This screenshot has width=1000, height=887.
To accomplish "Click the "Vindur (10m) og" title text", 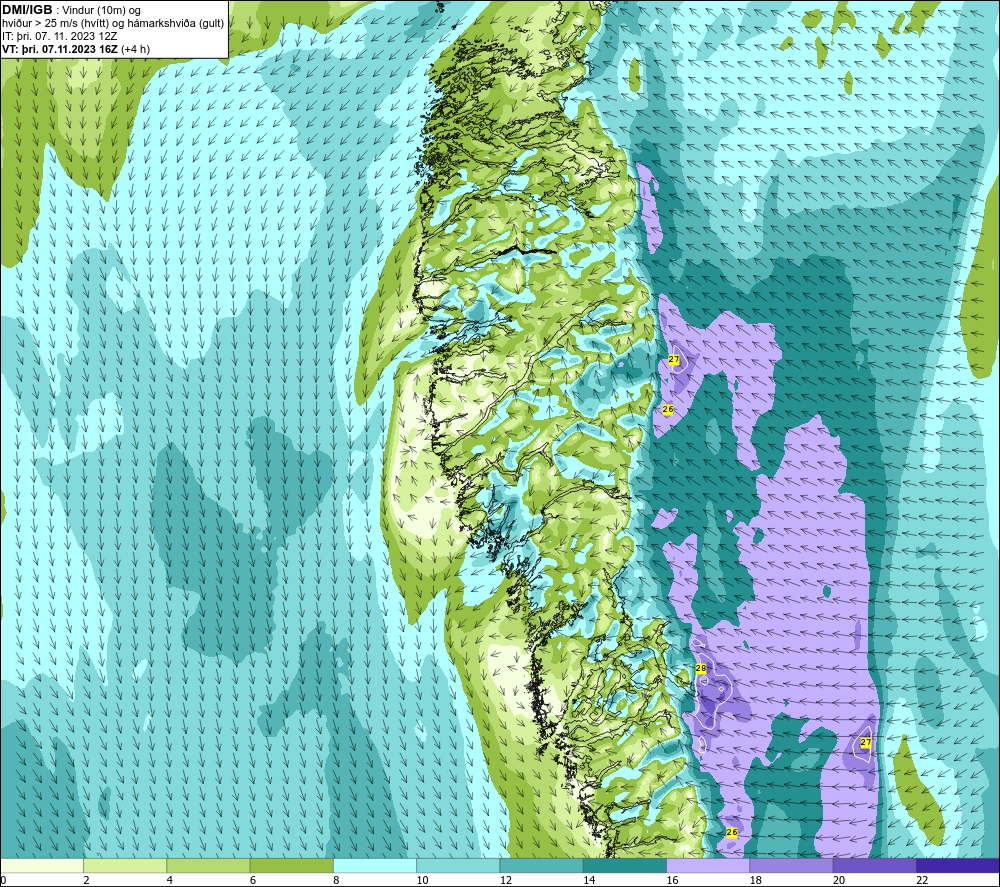I will pyautogui.click(x=101, y=11).
